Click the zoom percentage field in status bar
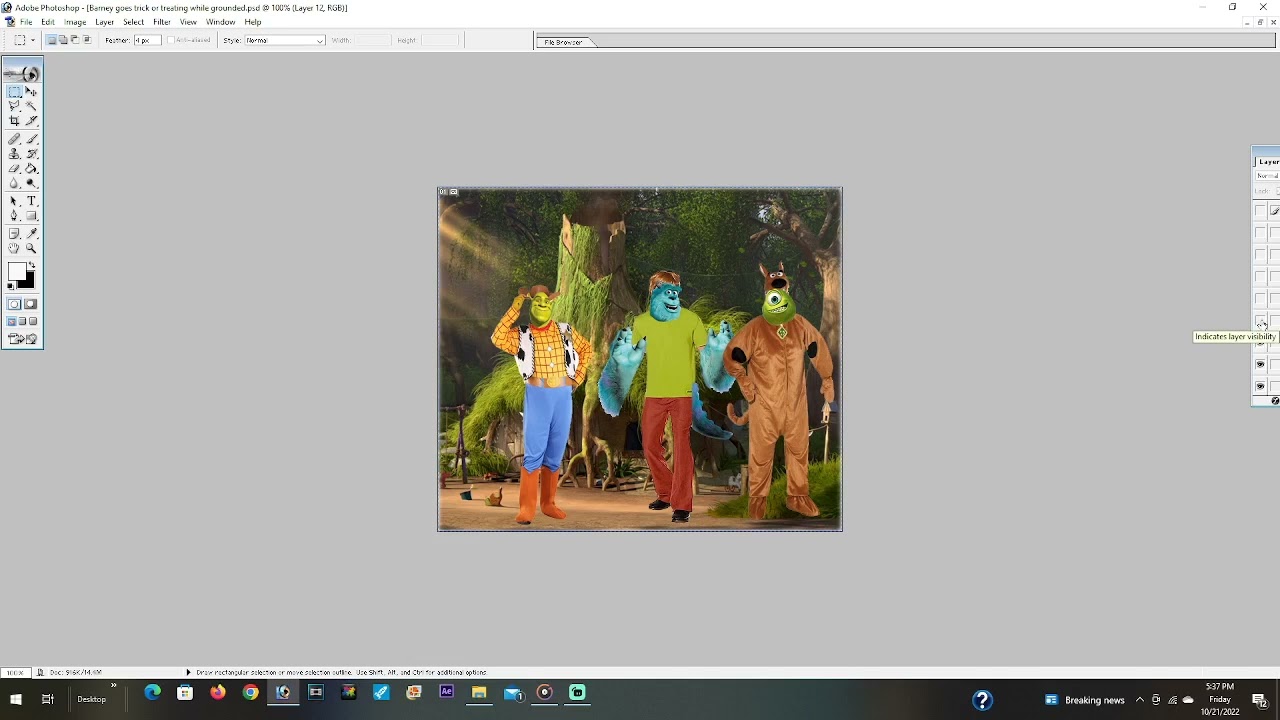Viewport: 1280px width, 720px height. 15,672
